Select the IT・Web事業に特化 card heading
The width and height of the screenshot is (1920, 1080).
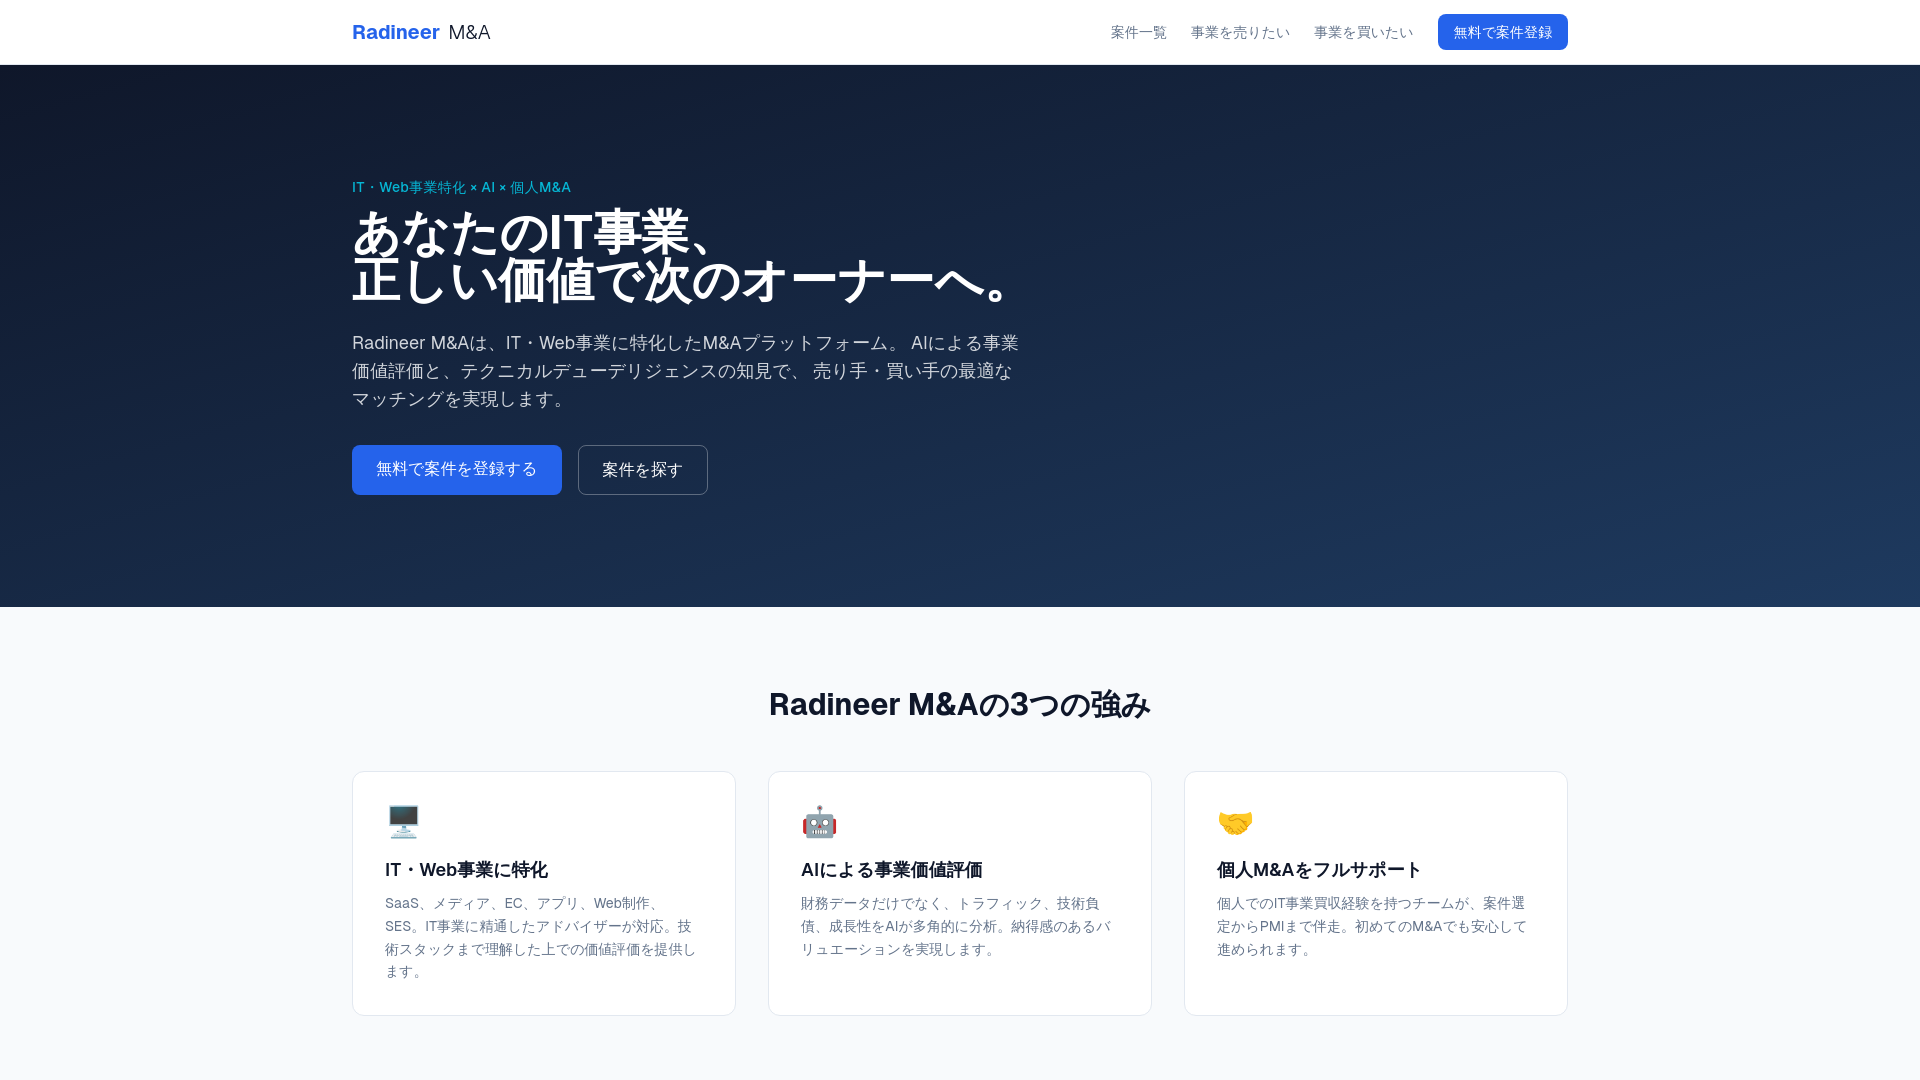(x=466, y=870)
